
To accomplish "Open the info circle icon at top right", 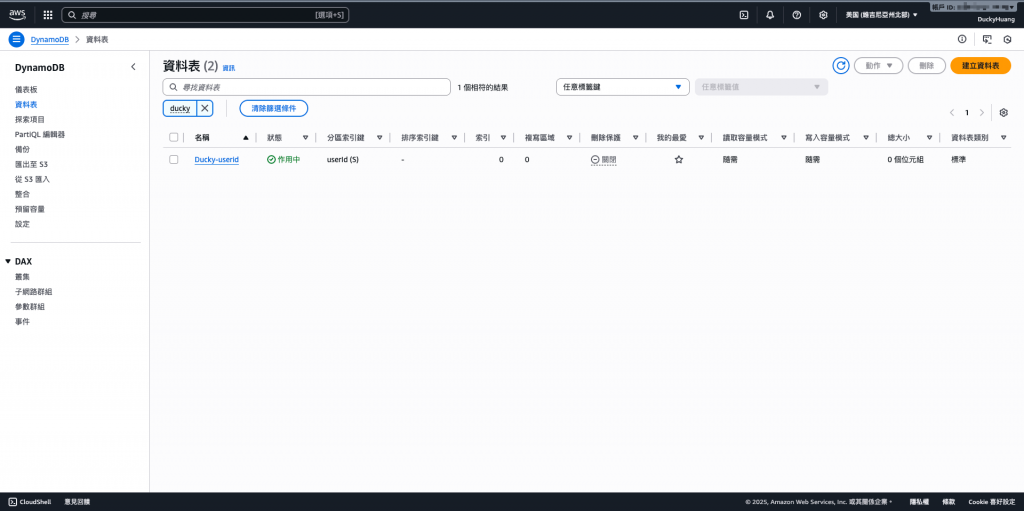I will point(962,39).
